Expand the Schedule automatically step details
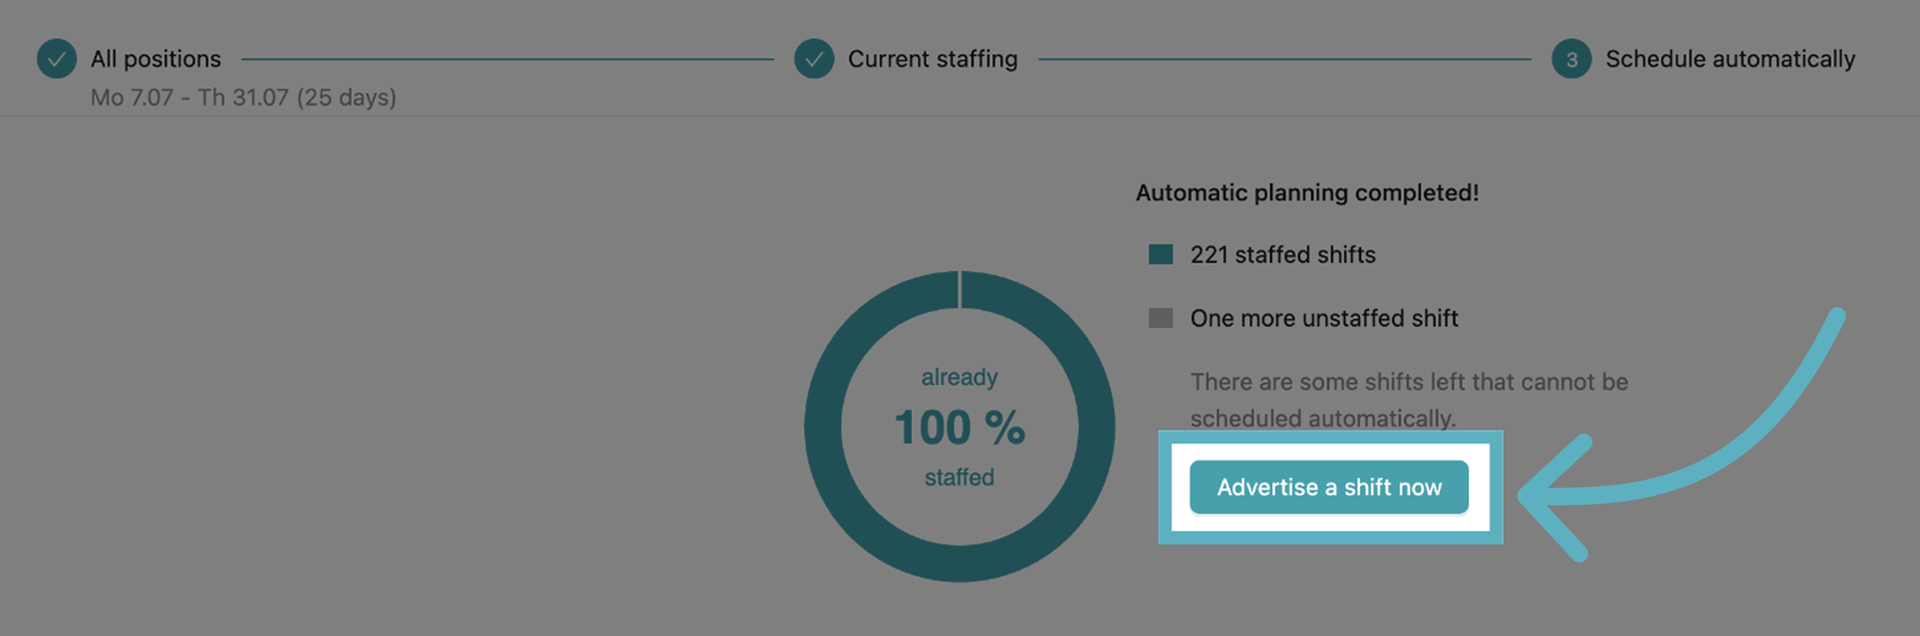 point(1731,59)
